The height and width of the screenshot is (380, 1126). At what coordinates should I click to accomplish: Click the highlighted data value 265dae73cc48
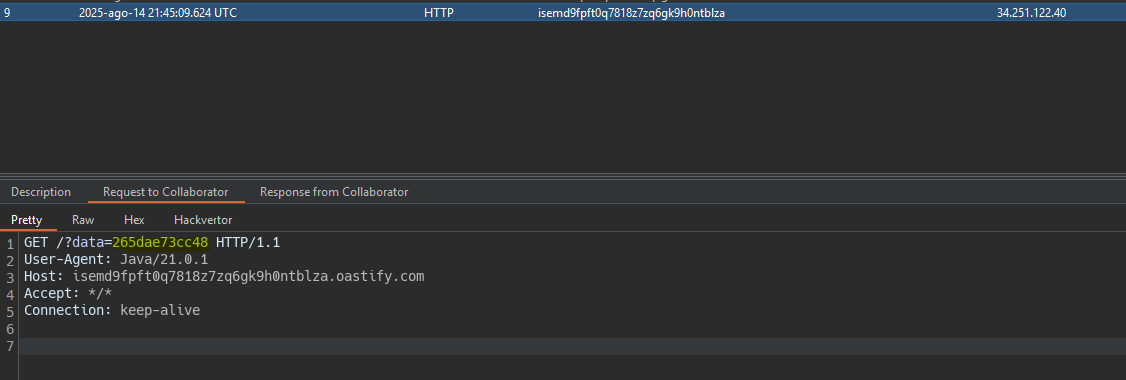(x=160, y=243)
